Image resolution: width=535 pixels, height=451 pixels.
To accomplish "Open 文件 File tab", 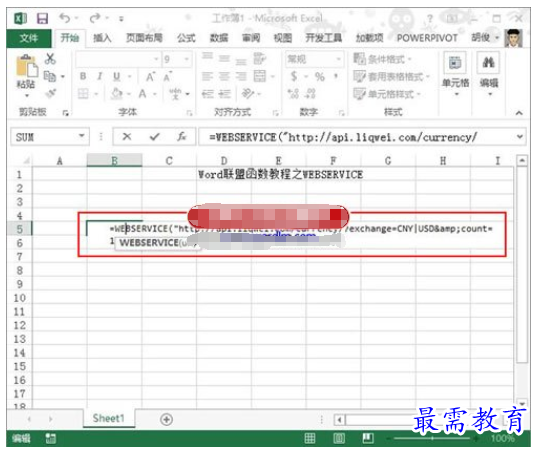I will 29,38.
